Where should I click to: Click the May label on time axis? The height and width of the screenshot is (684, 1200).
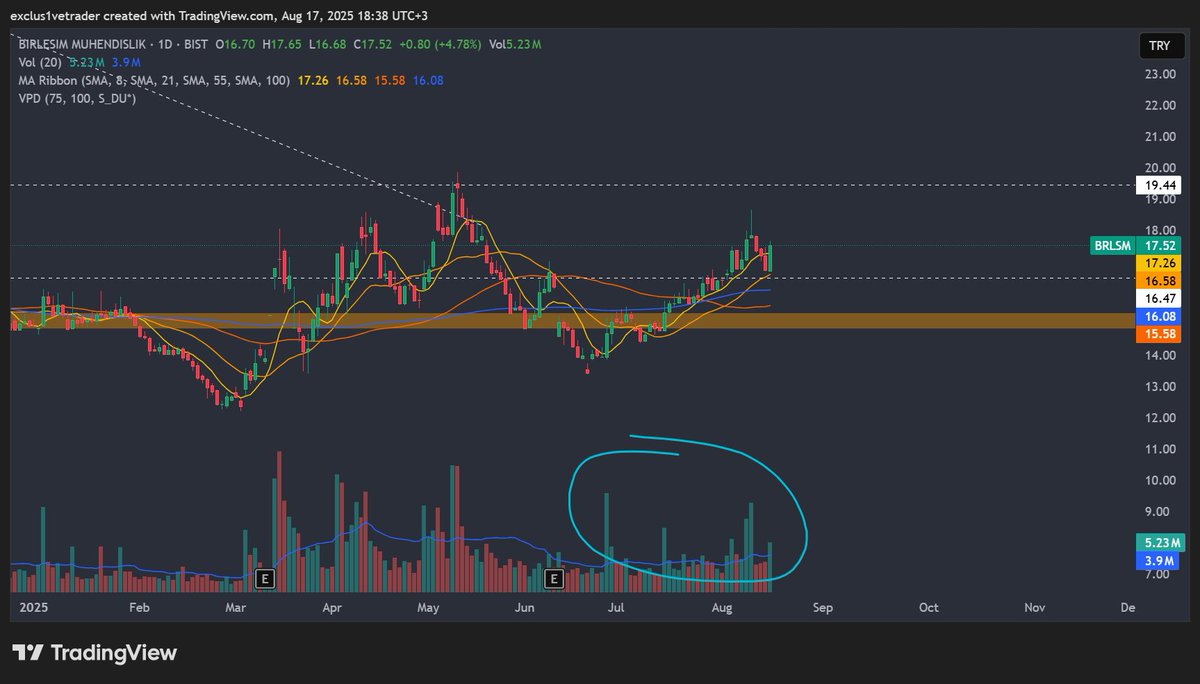pos(429,607)
